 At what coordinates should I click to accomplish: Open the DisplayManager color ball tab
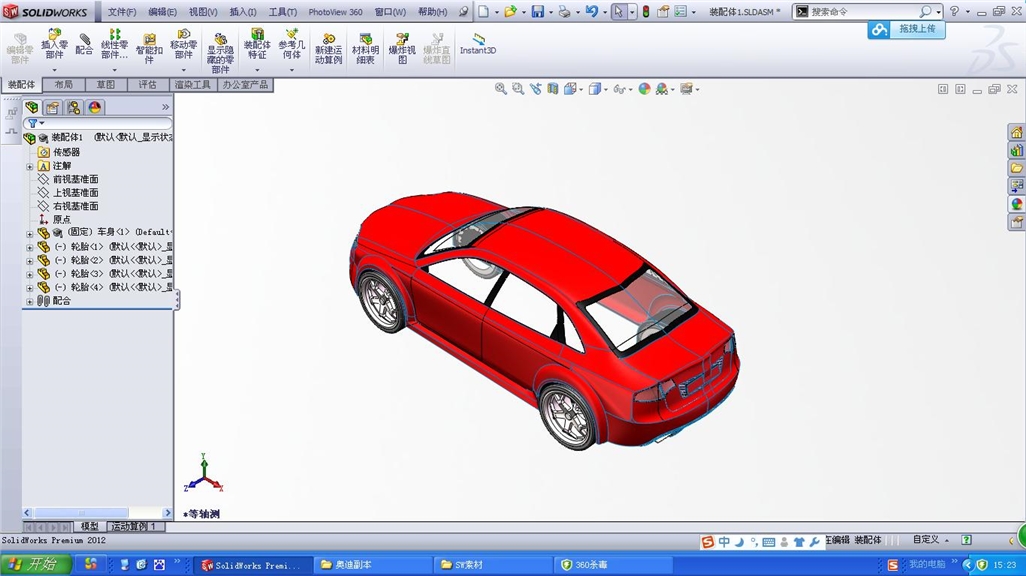(95, 107)
